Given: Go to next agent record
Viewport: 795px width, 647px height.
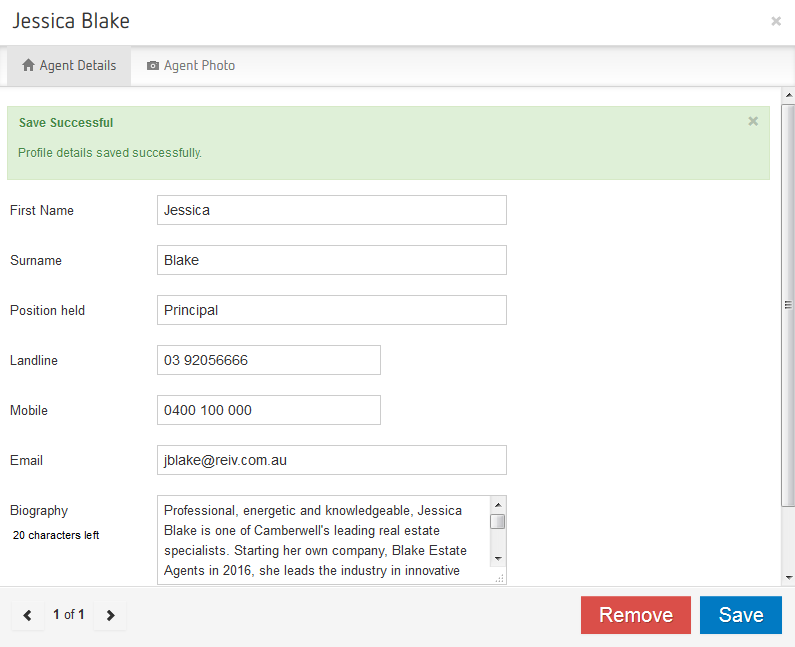Looking at the screenshot, I should point(110,615).
